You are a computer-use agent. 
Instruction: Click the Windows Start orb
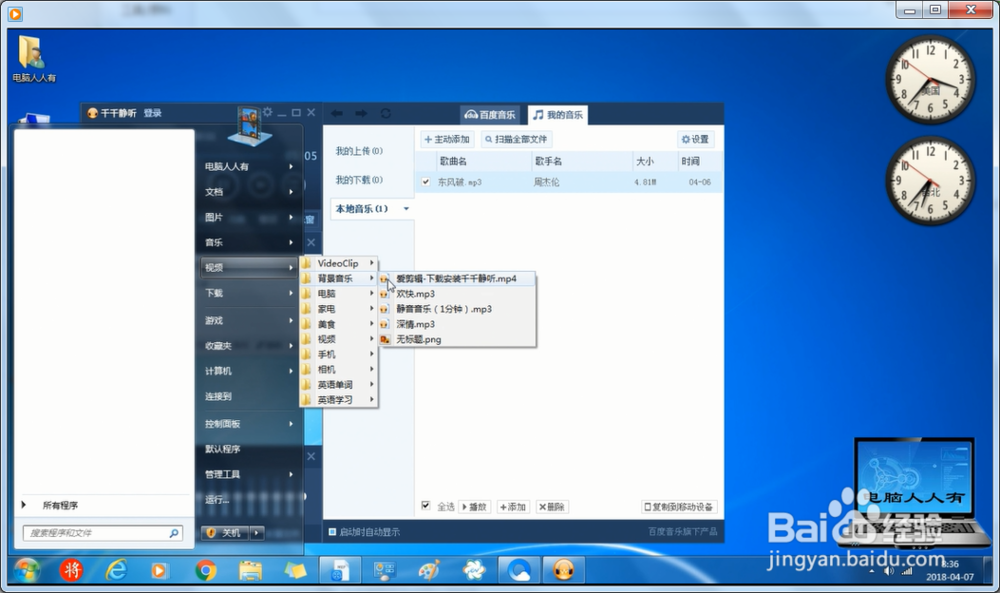[26, 570]
